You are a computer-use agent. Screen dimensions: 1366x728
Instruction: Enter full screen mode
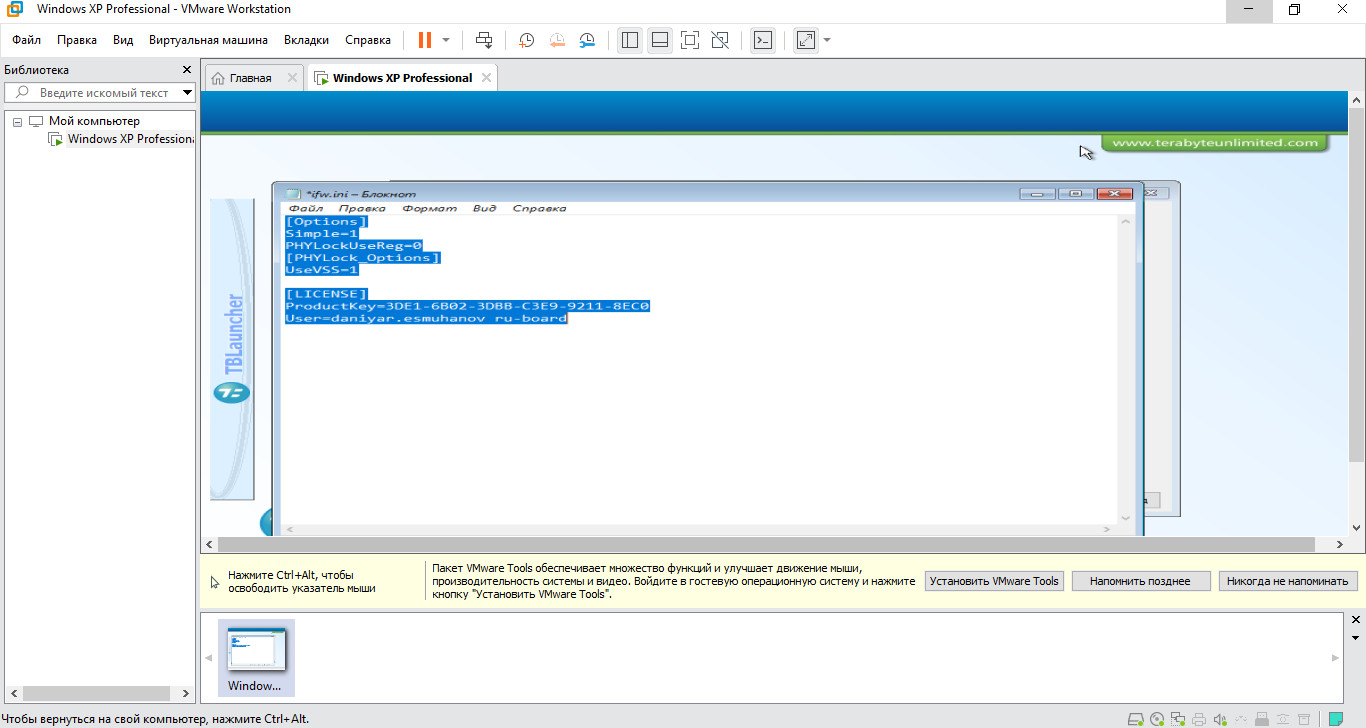pyautogui.click(x=689, y=40)
